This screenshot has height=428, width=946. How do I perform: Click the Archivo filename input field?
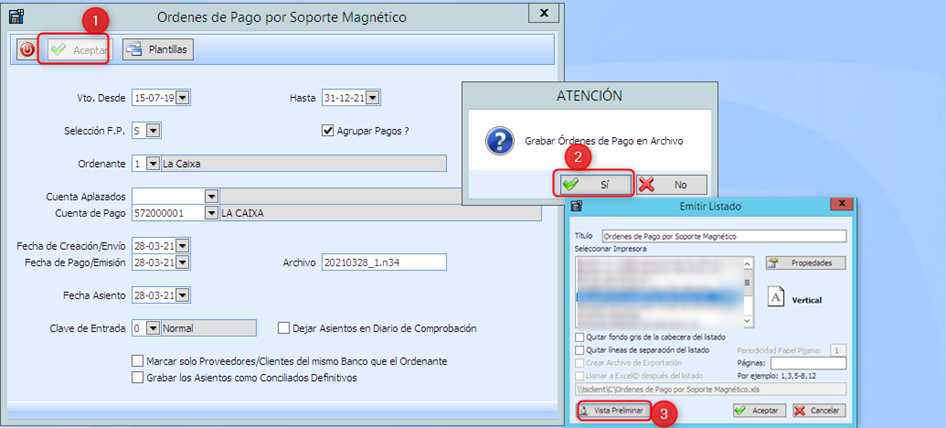pyautogui.click(x=383, y=262)
